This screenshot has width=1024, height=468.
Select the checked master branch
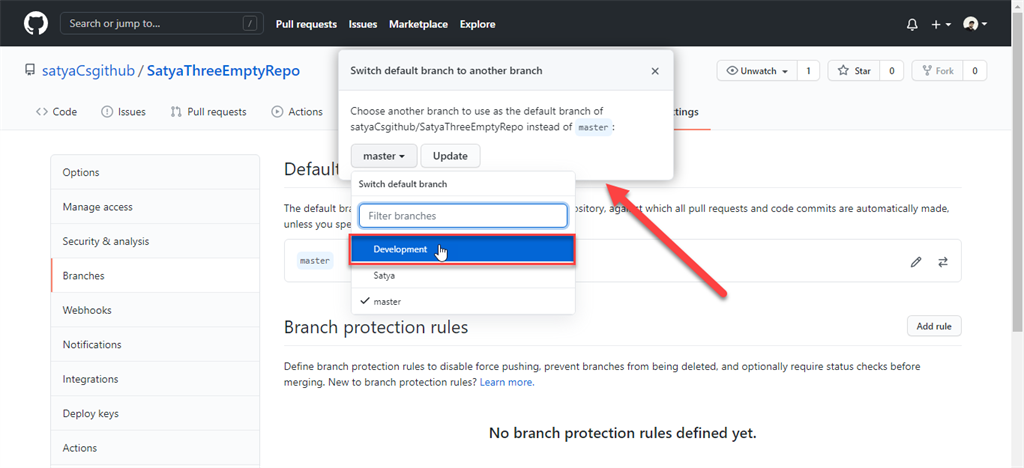(463, 302)
